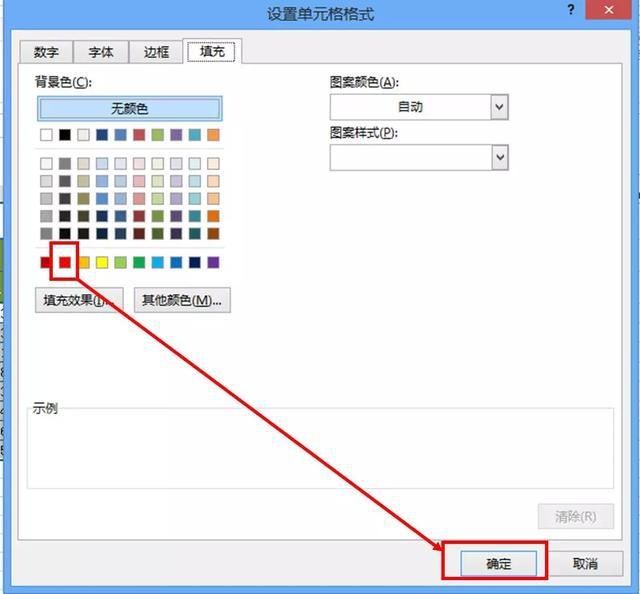Open the help question mark in title bar
Viewport: 640px width, 594px height.
click(x=571, y=10)
